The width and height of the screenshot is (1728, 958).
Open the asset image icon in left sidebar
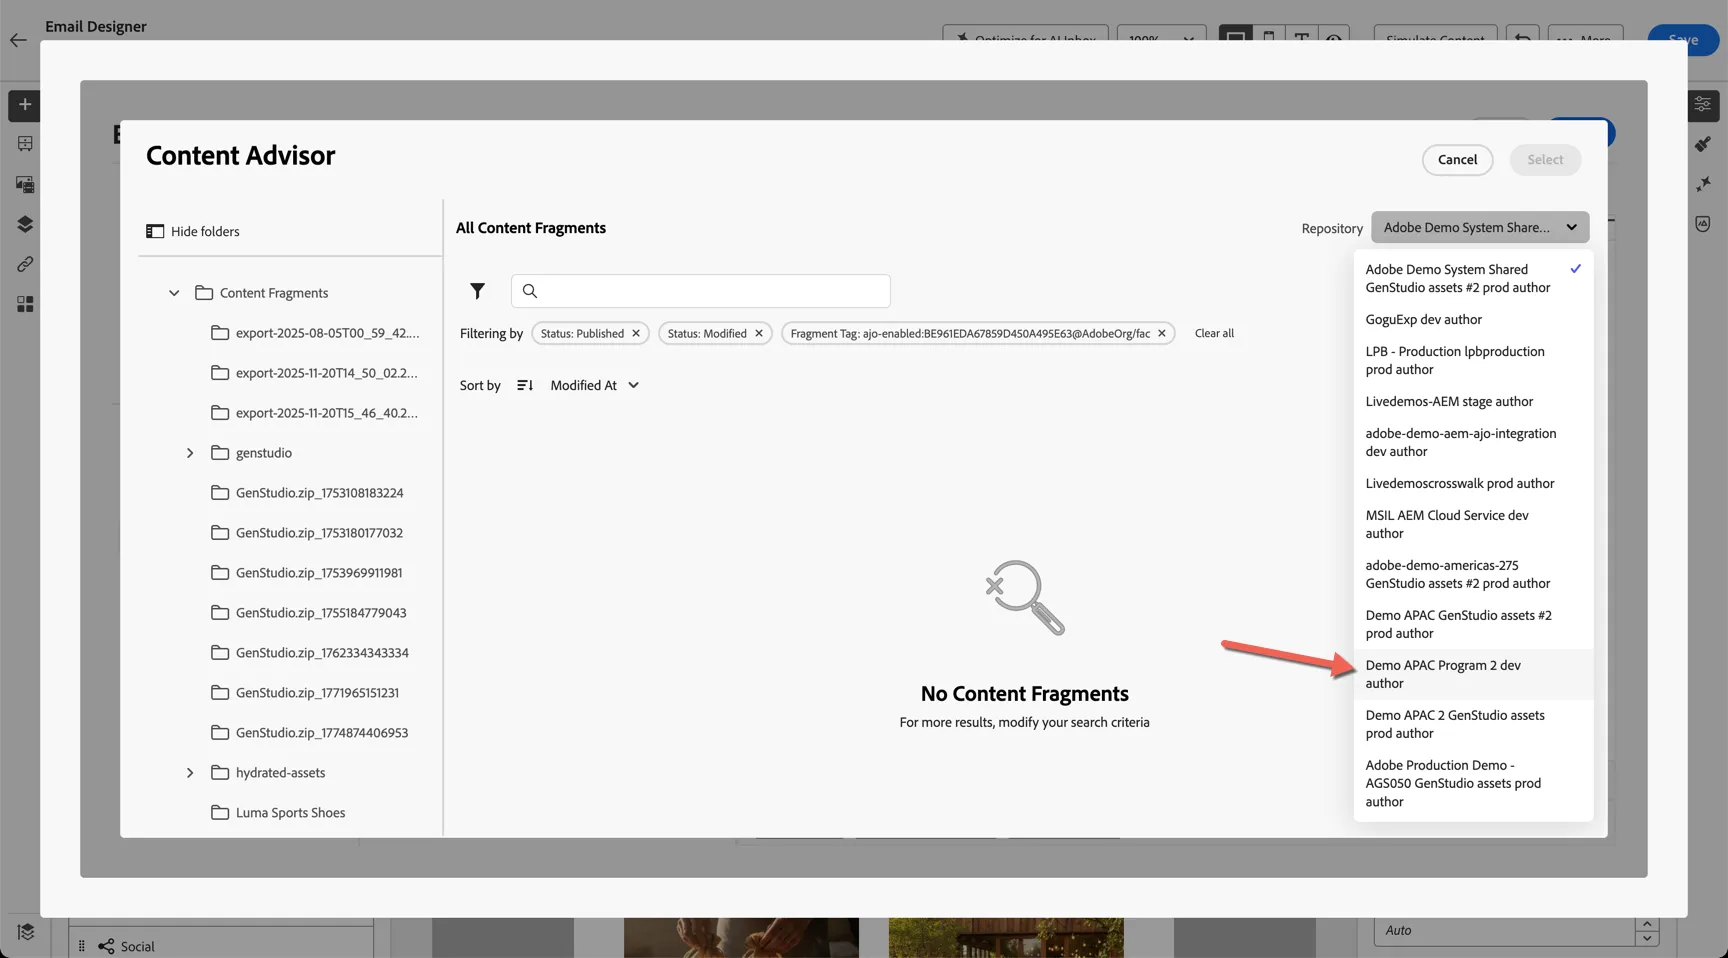pos(25,184)
